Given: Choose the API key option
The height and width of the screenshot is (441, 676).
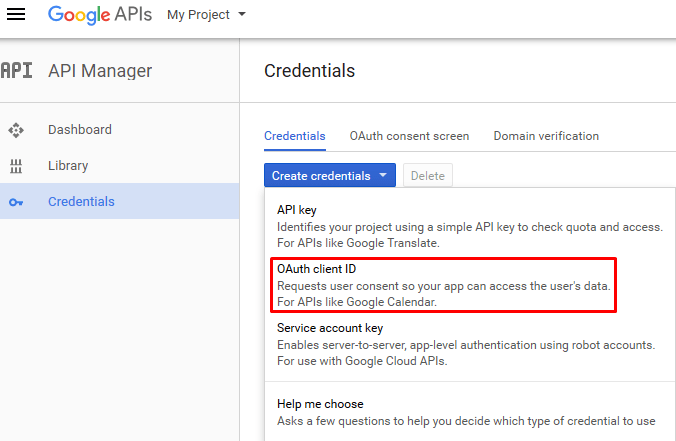Looking at the screenshot, I should coord(470,226).
